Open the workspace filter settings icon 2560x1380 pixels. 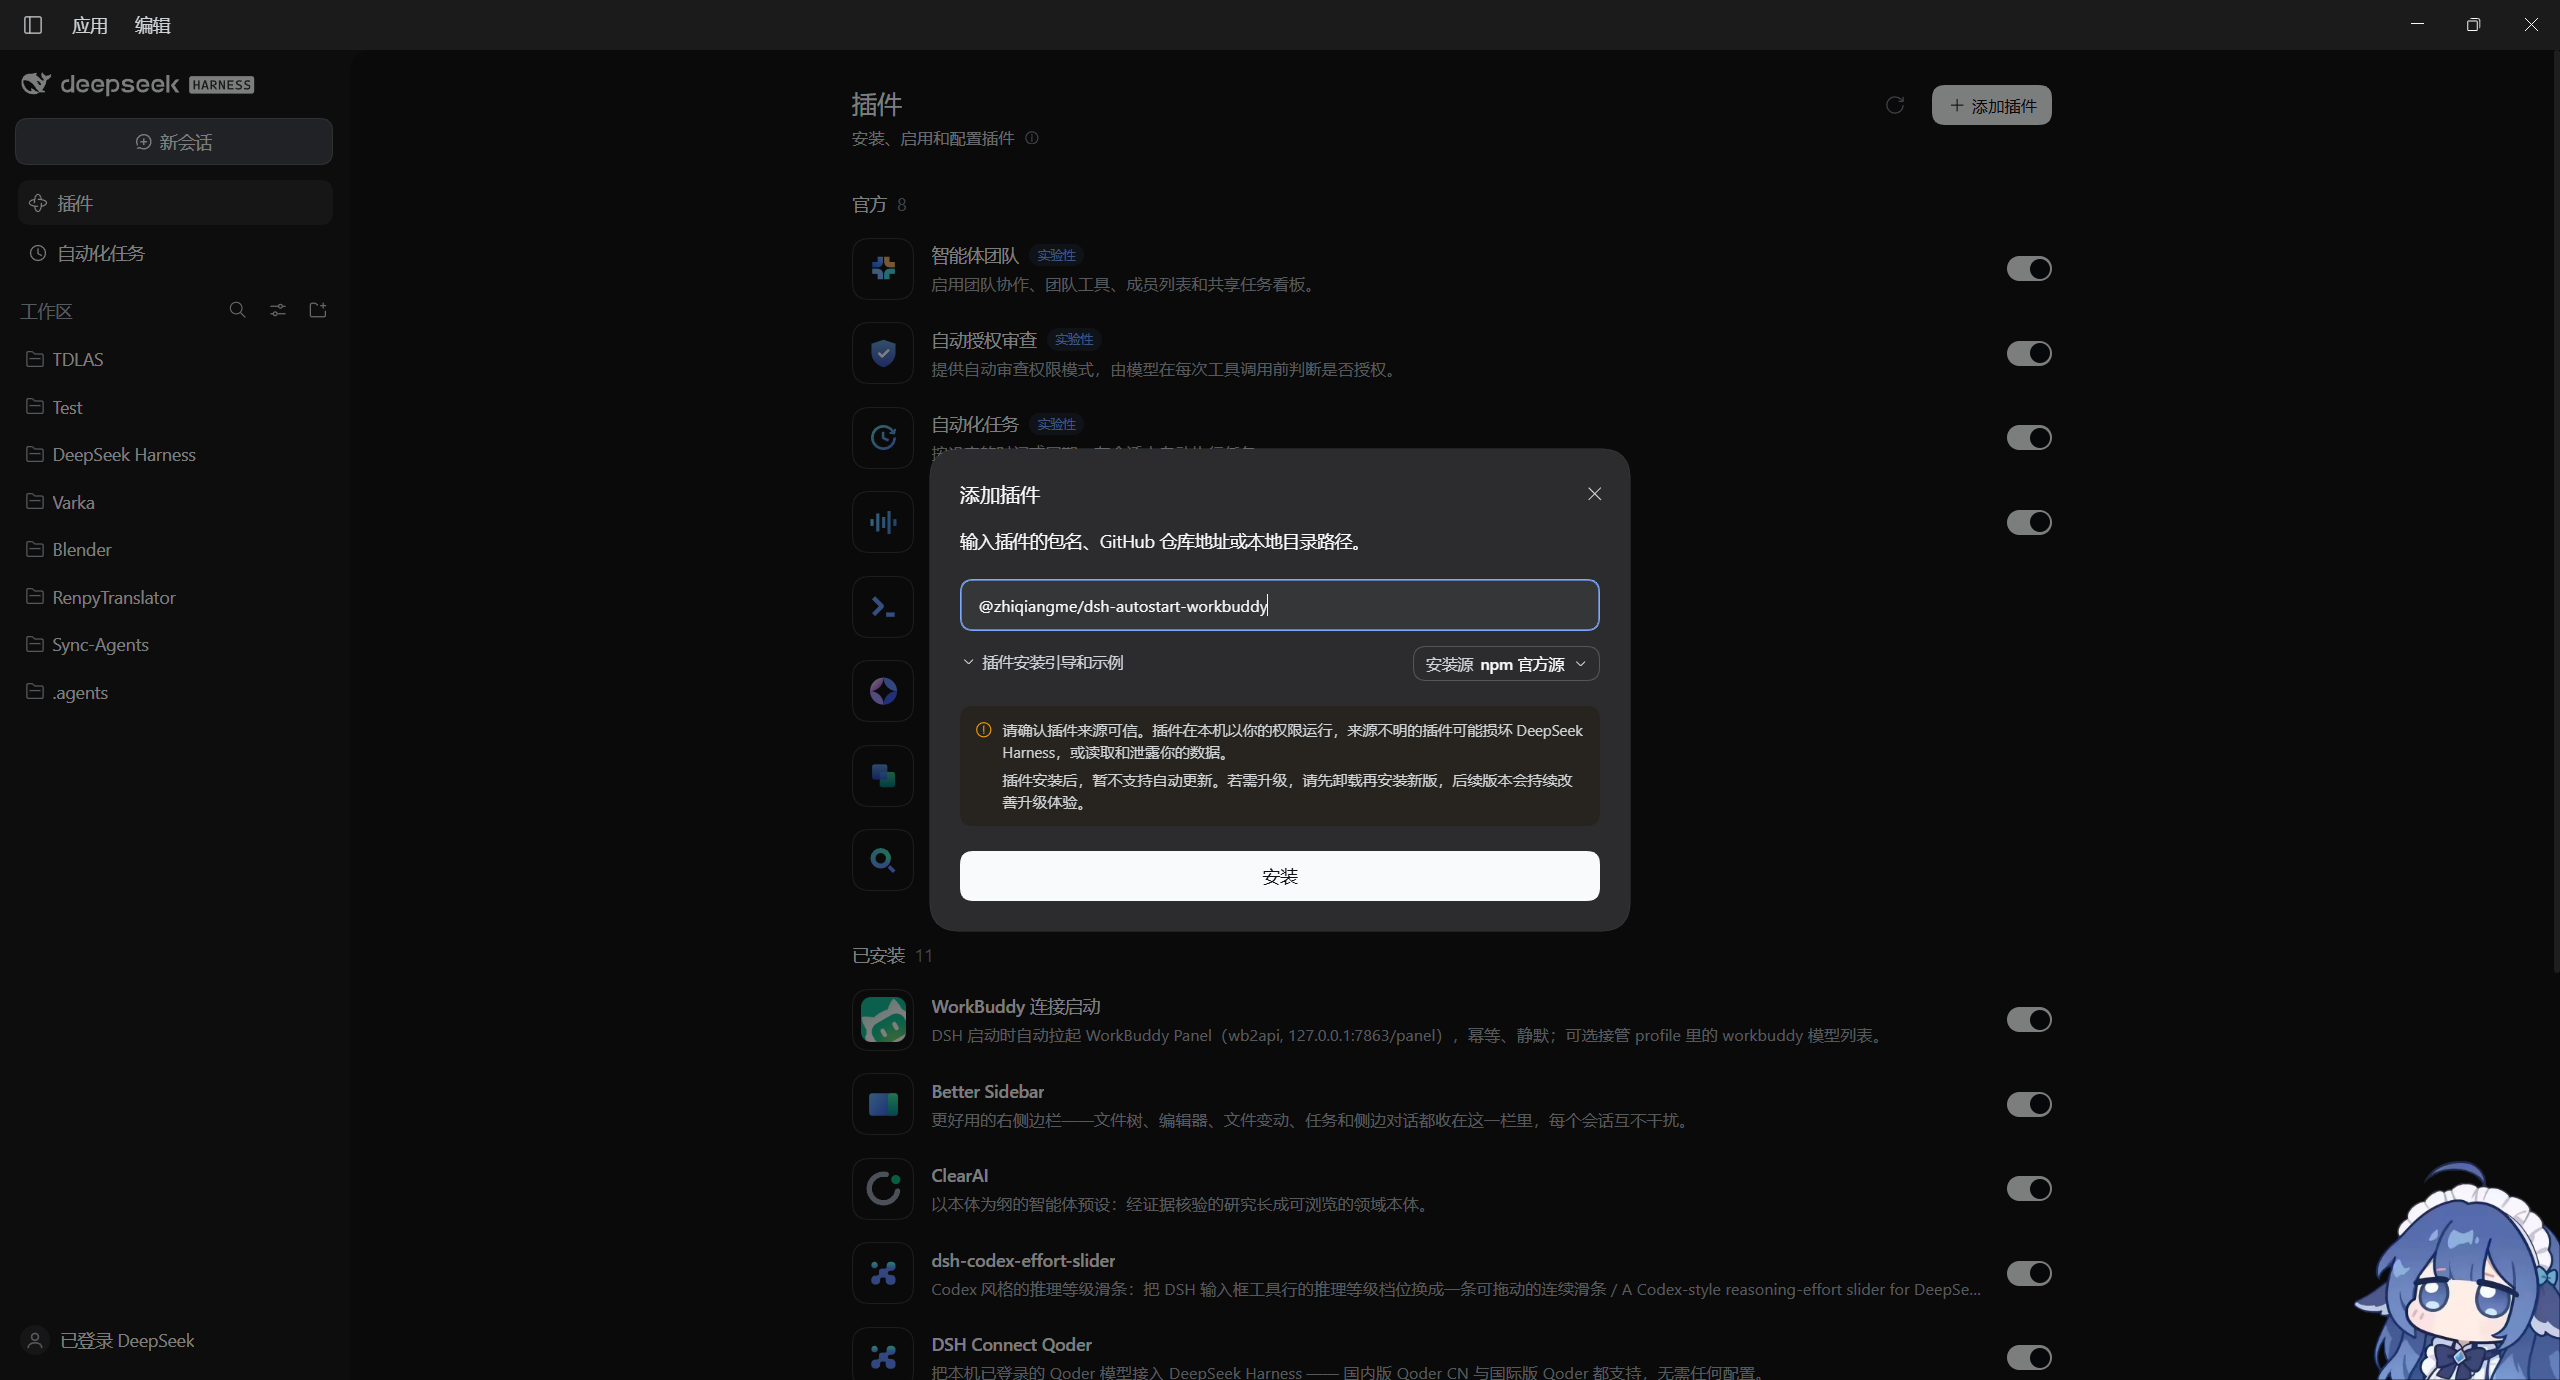[278, 310]
